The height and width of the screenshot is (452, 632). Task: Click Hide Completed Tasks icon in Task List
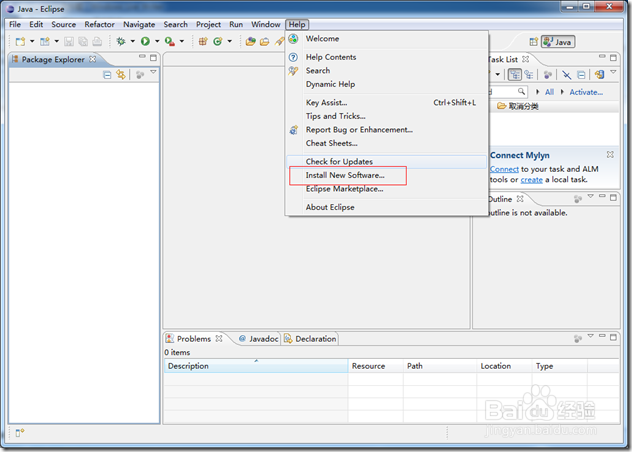point(567,75)
